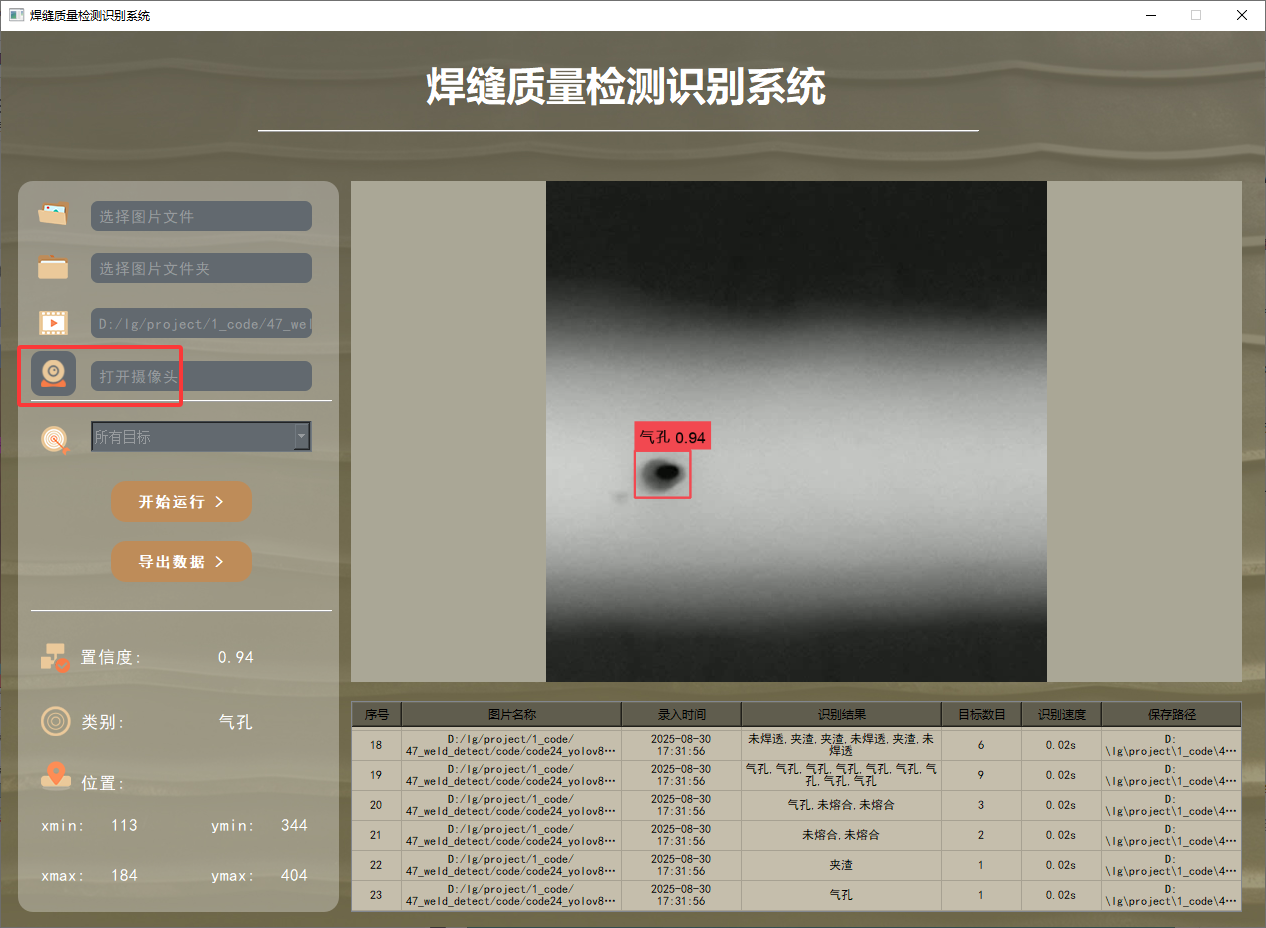Screen dimensions: 1266x928
Task: Click xmax value 184
Action: 124,875
